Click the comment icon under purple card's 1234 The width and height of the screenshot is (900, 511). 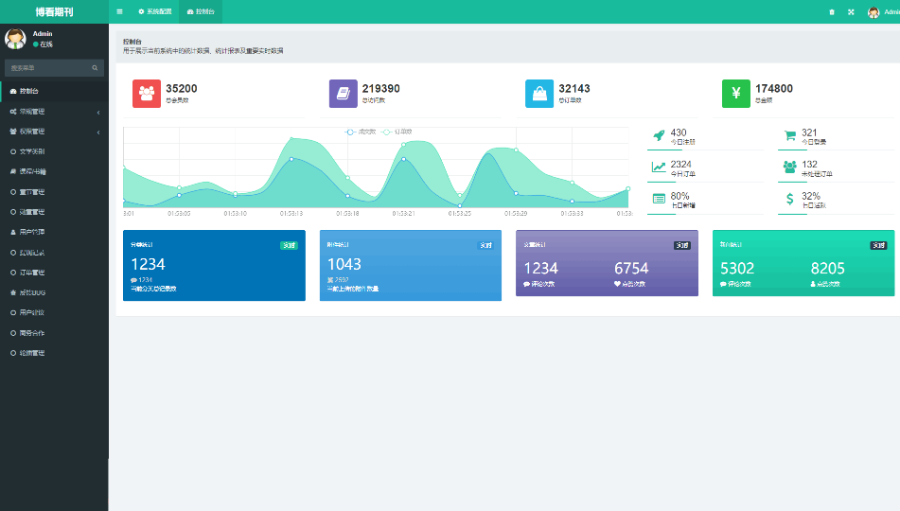point(526,284)
